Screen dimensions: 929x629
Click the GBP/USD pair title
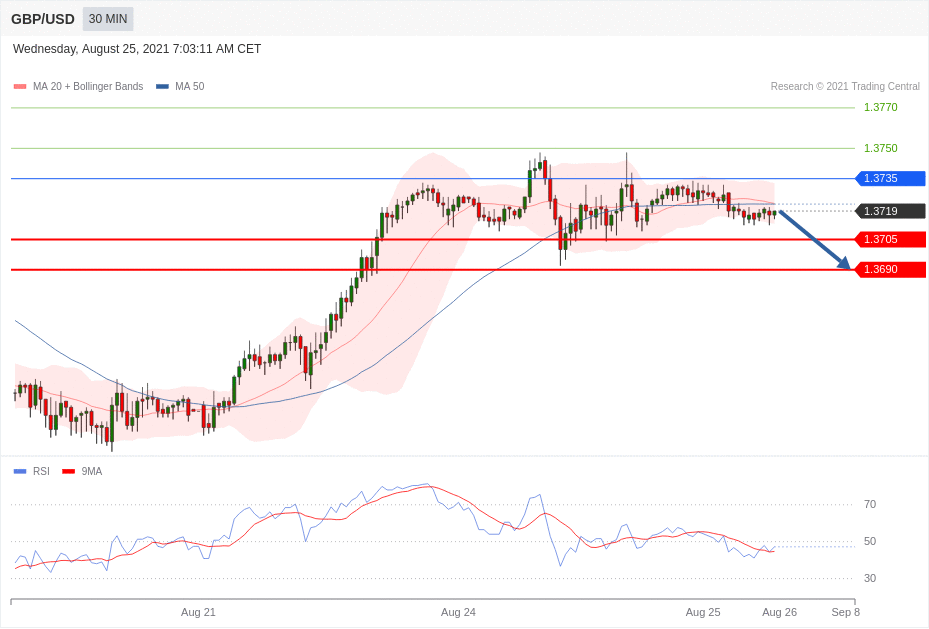(43, 19)
